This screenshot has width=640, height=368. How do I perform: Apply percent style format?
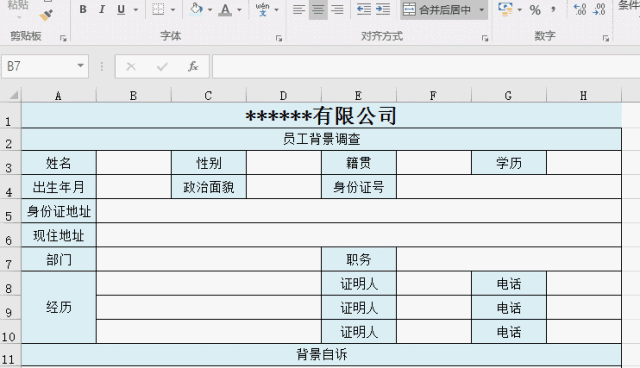click(x=535, y=10)
